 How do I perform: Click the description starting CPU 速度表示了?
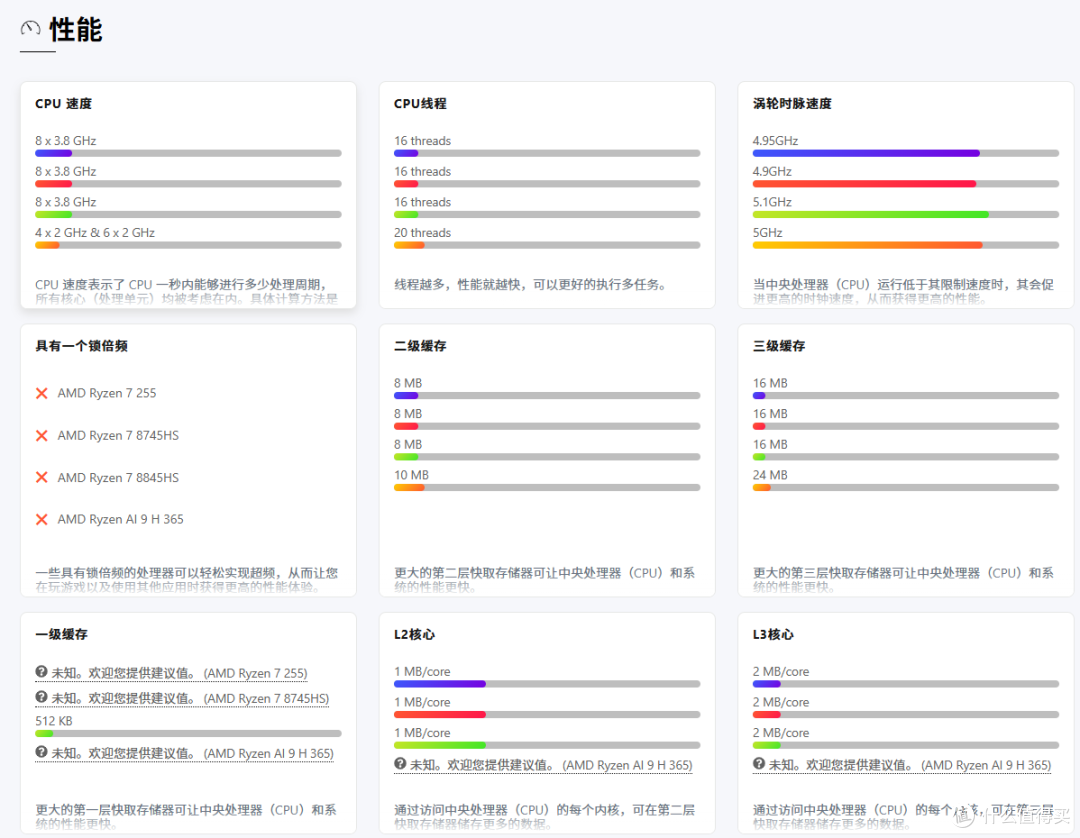[187, 291]
